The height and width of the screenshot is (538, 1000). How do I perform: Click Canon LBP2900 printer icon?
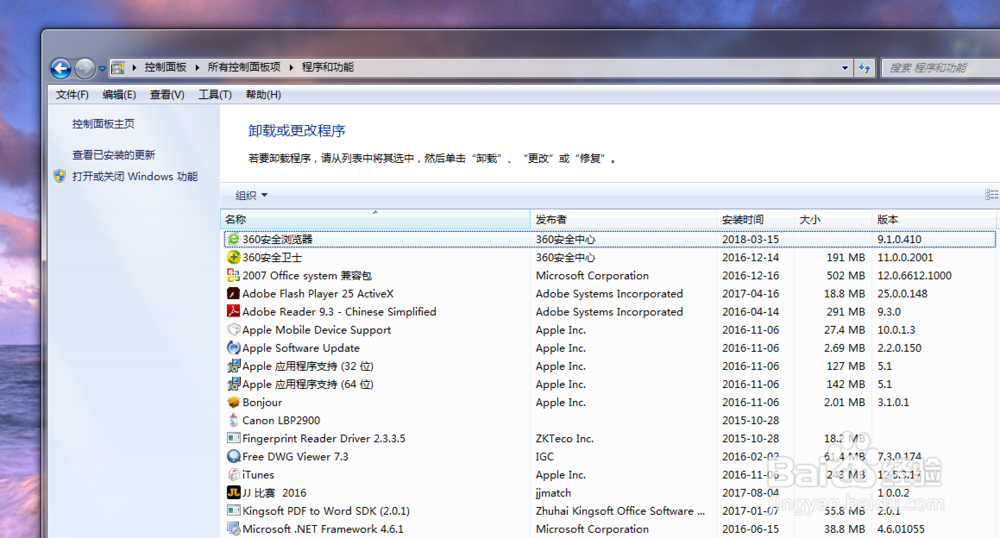pyautogui.click(x=233, y=420)
